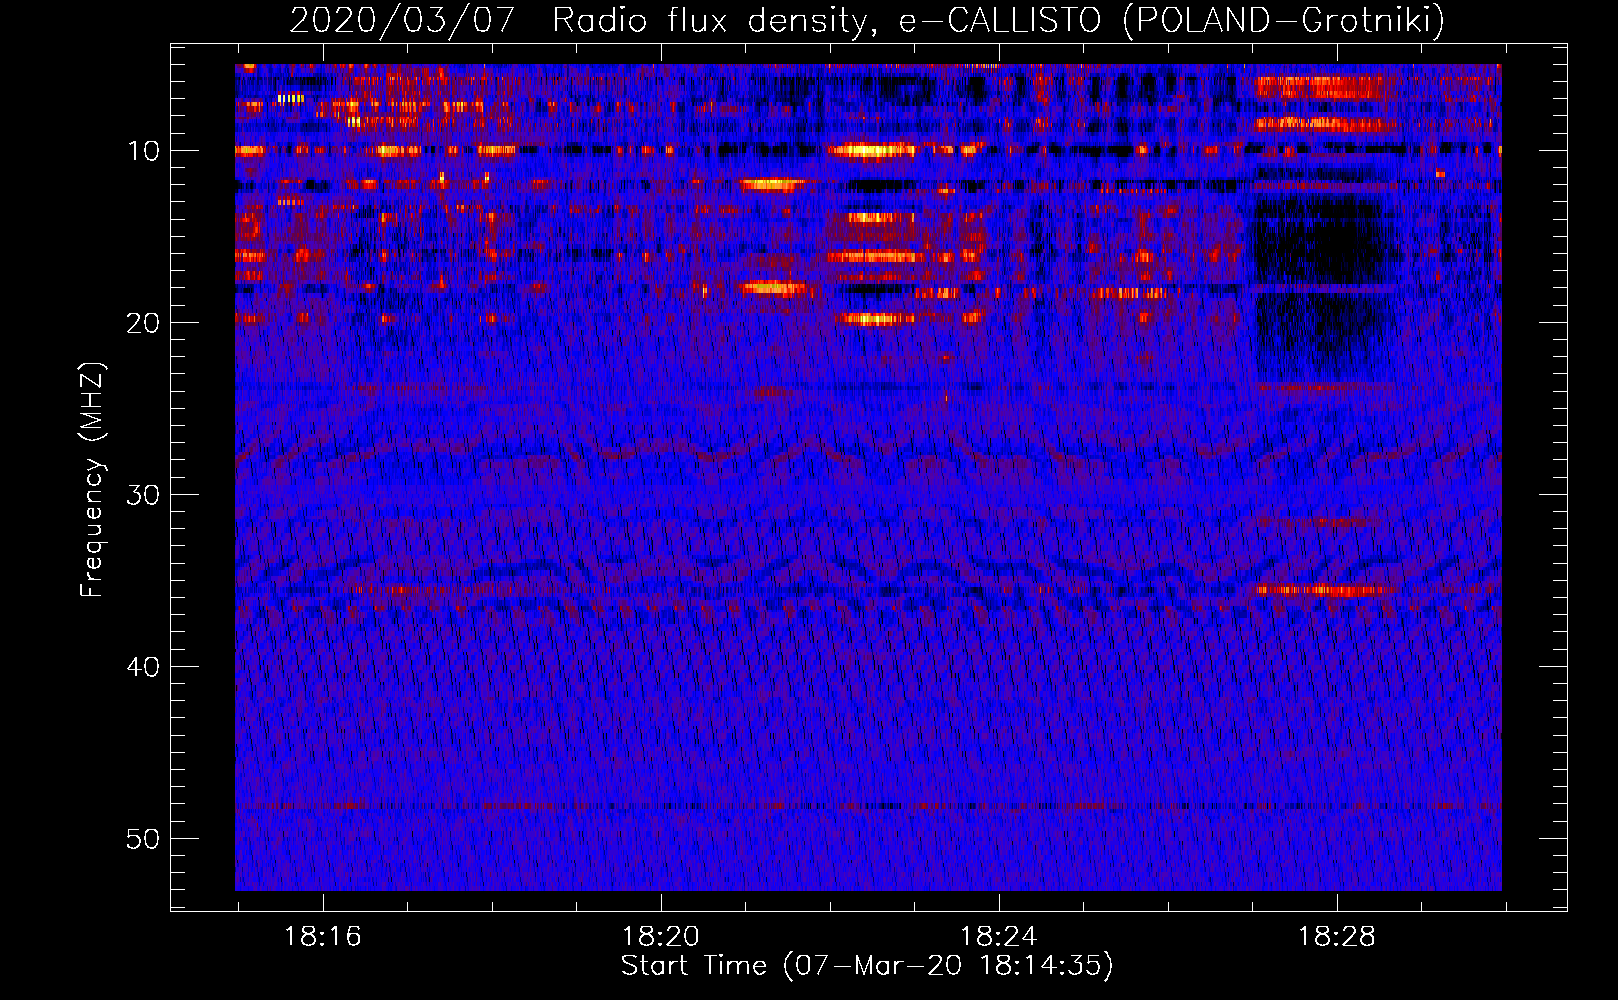Click the 50 MHz frequency tick label
This screenshot has width=1618, height=1000.
pyautogui.click(x=144, y=839)
